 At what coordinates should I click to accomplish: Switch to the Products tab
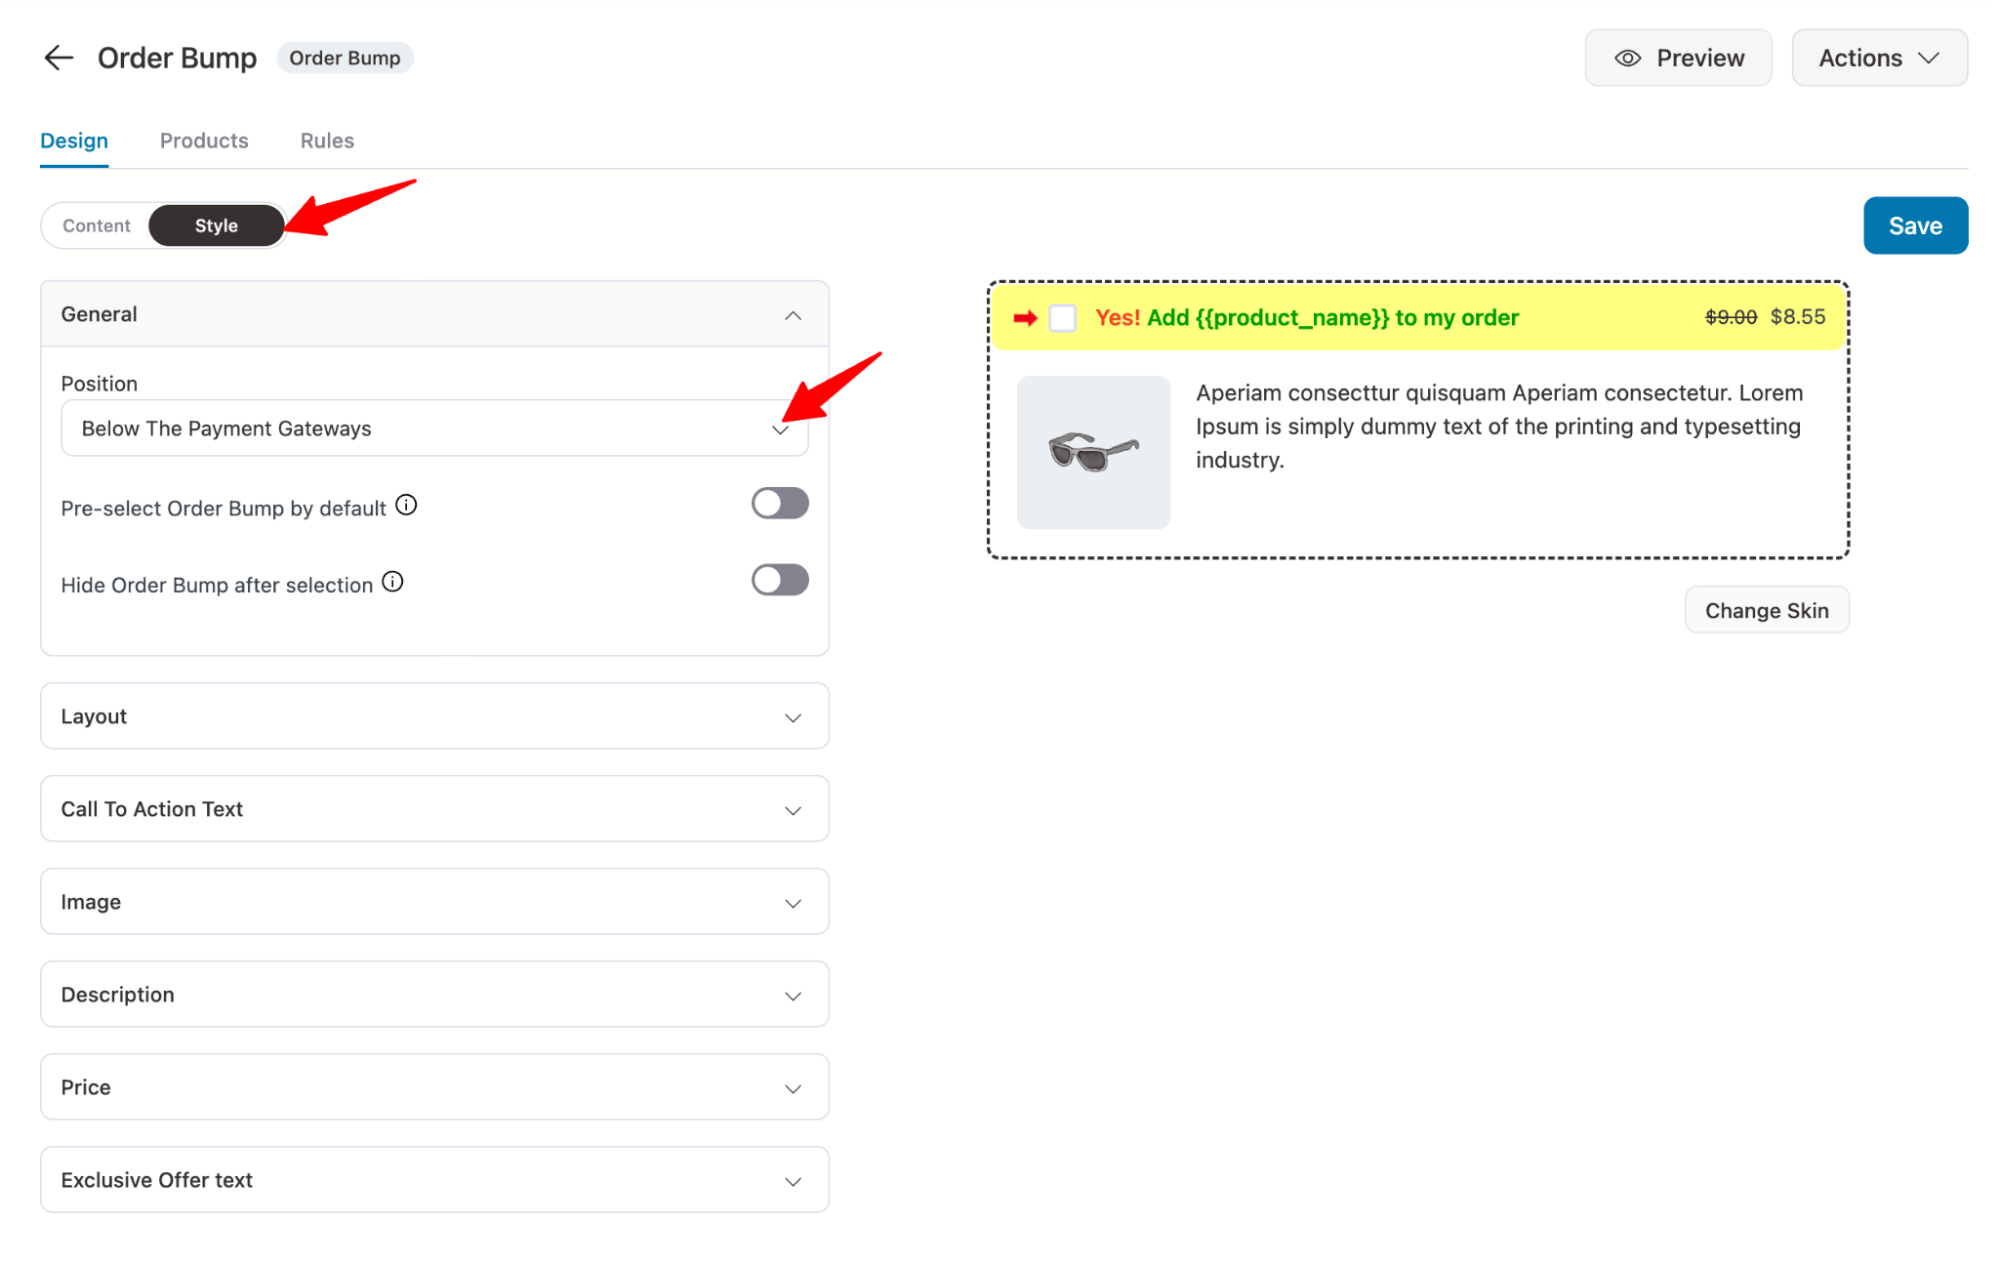[203, 140]
